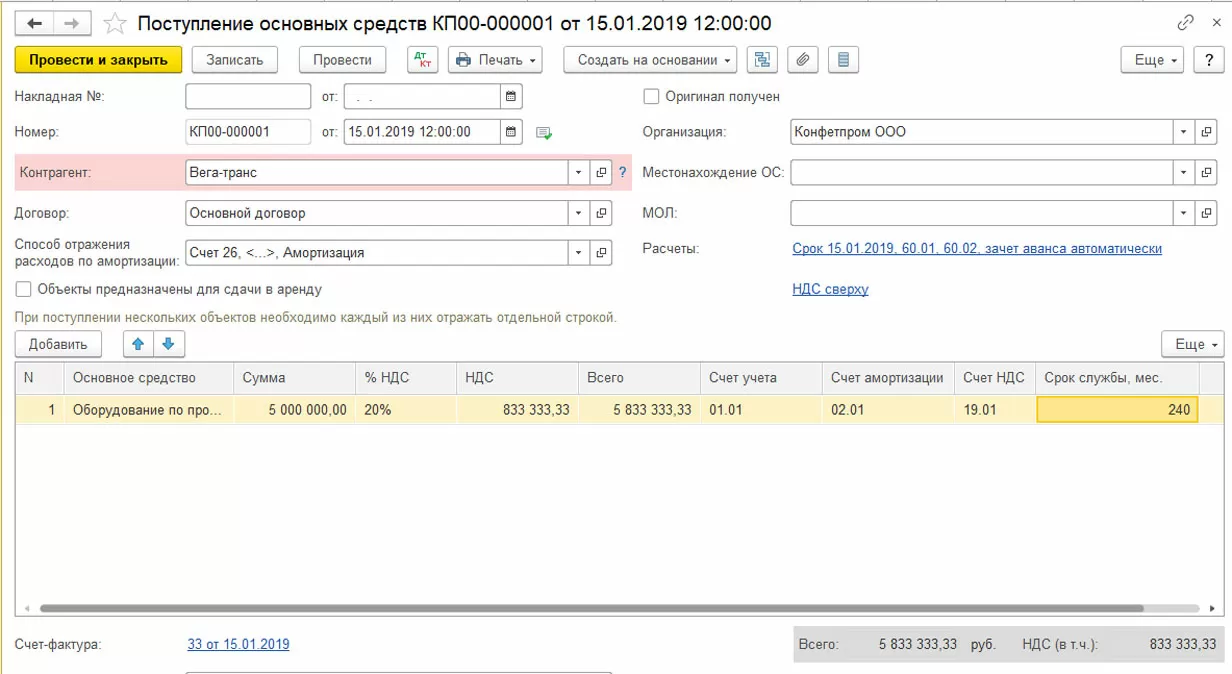
Task: Enable Объекты предназначены для сдачи в аренду
Action: click(x=23, y=290)
